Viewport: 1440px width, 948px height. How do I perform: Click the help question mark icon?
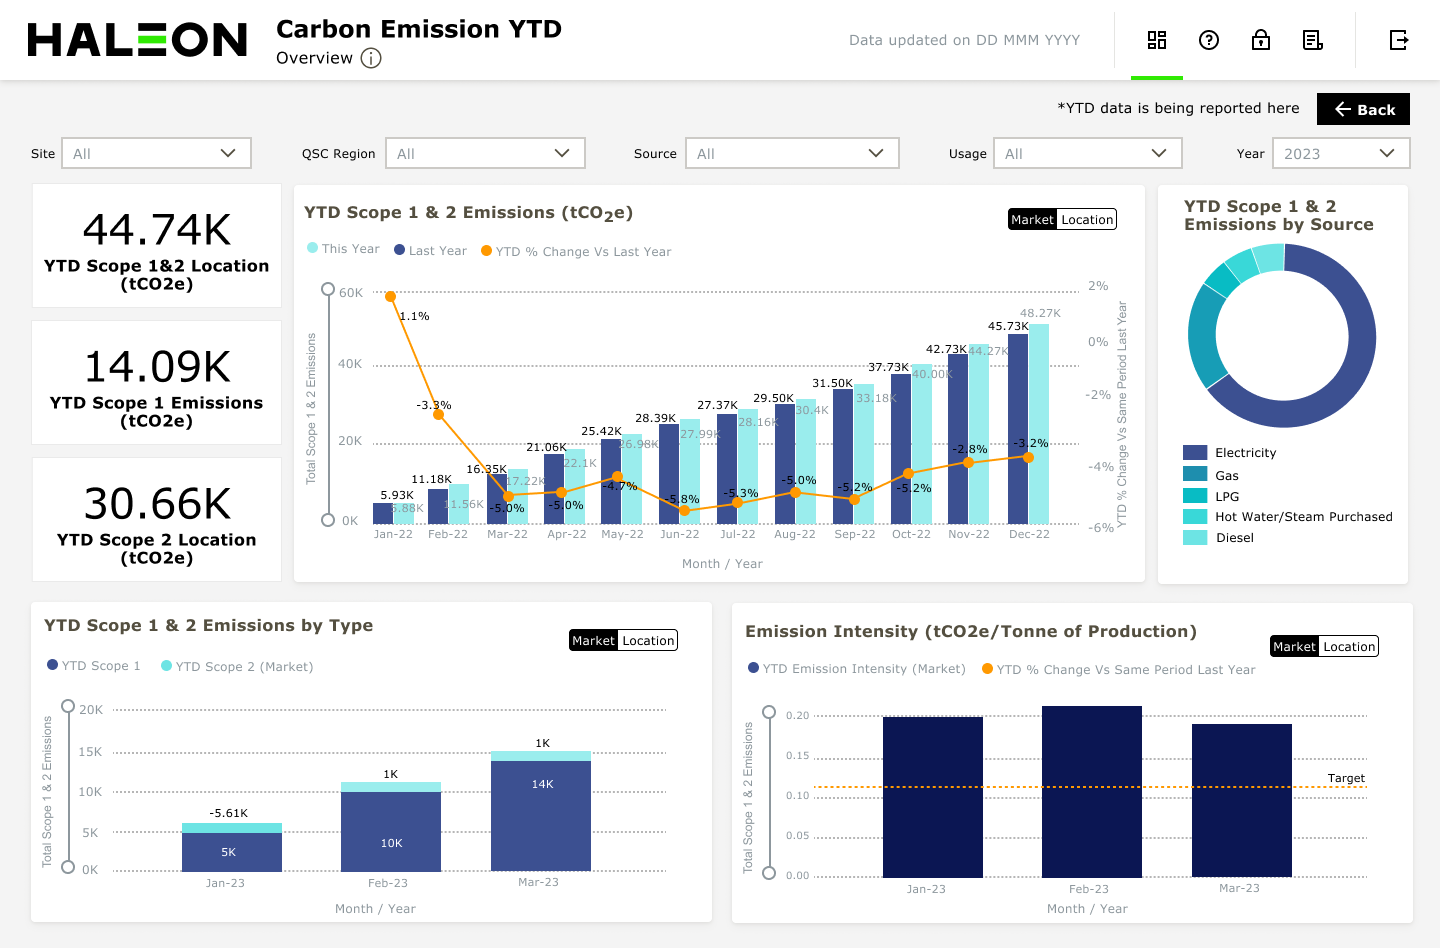coord(1209,40)
